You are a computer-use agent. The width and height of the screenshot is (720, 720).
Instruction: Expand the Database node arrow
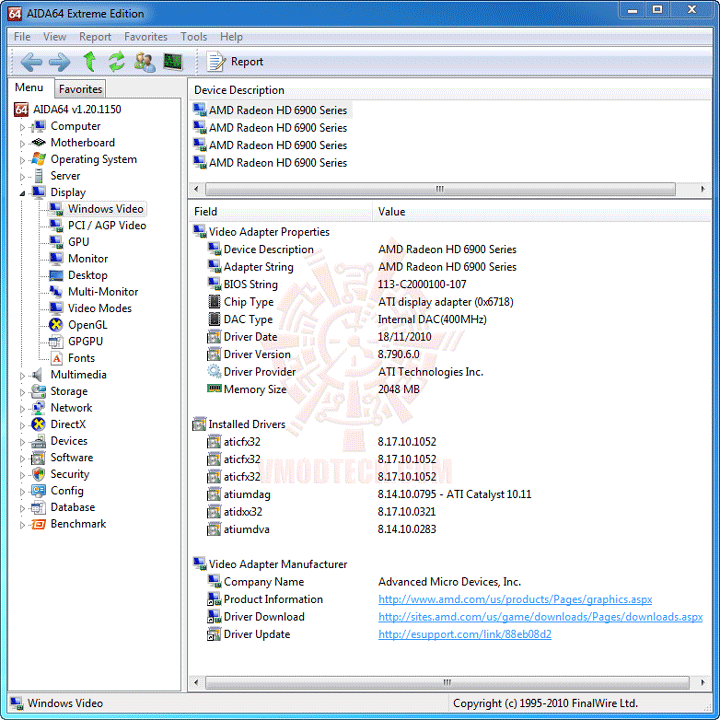22,508
